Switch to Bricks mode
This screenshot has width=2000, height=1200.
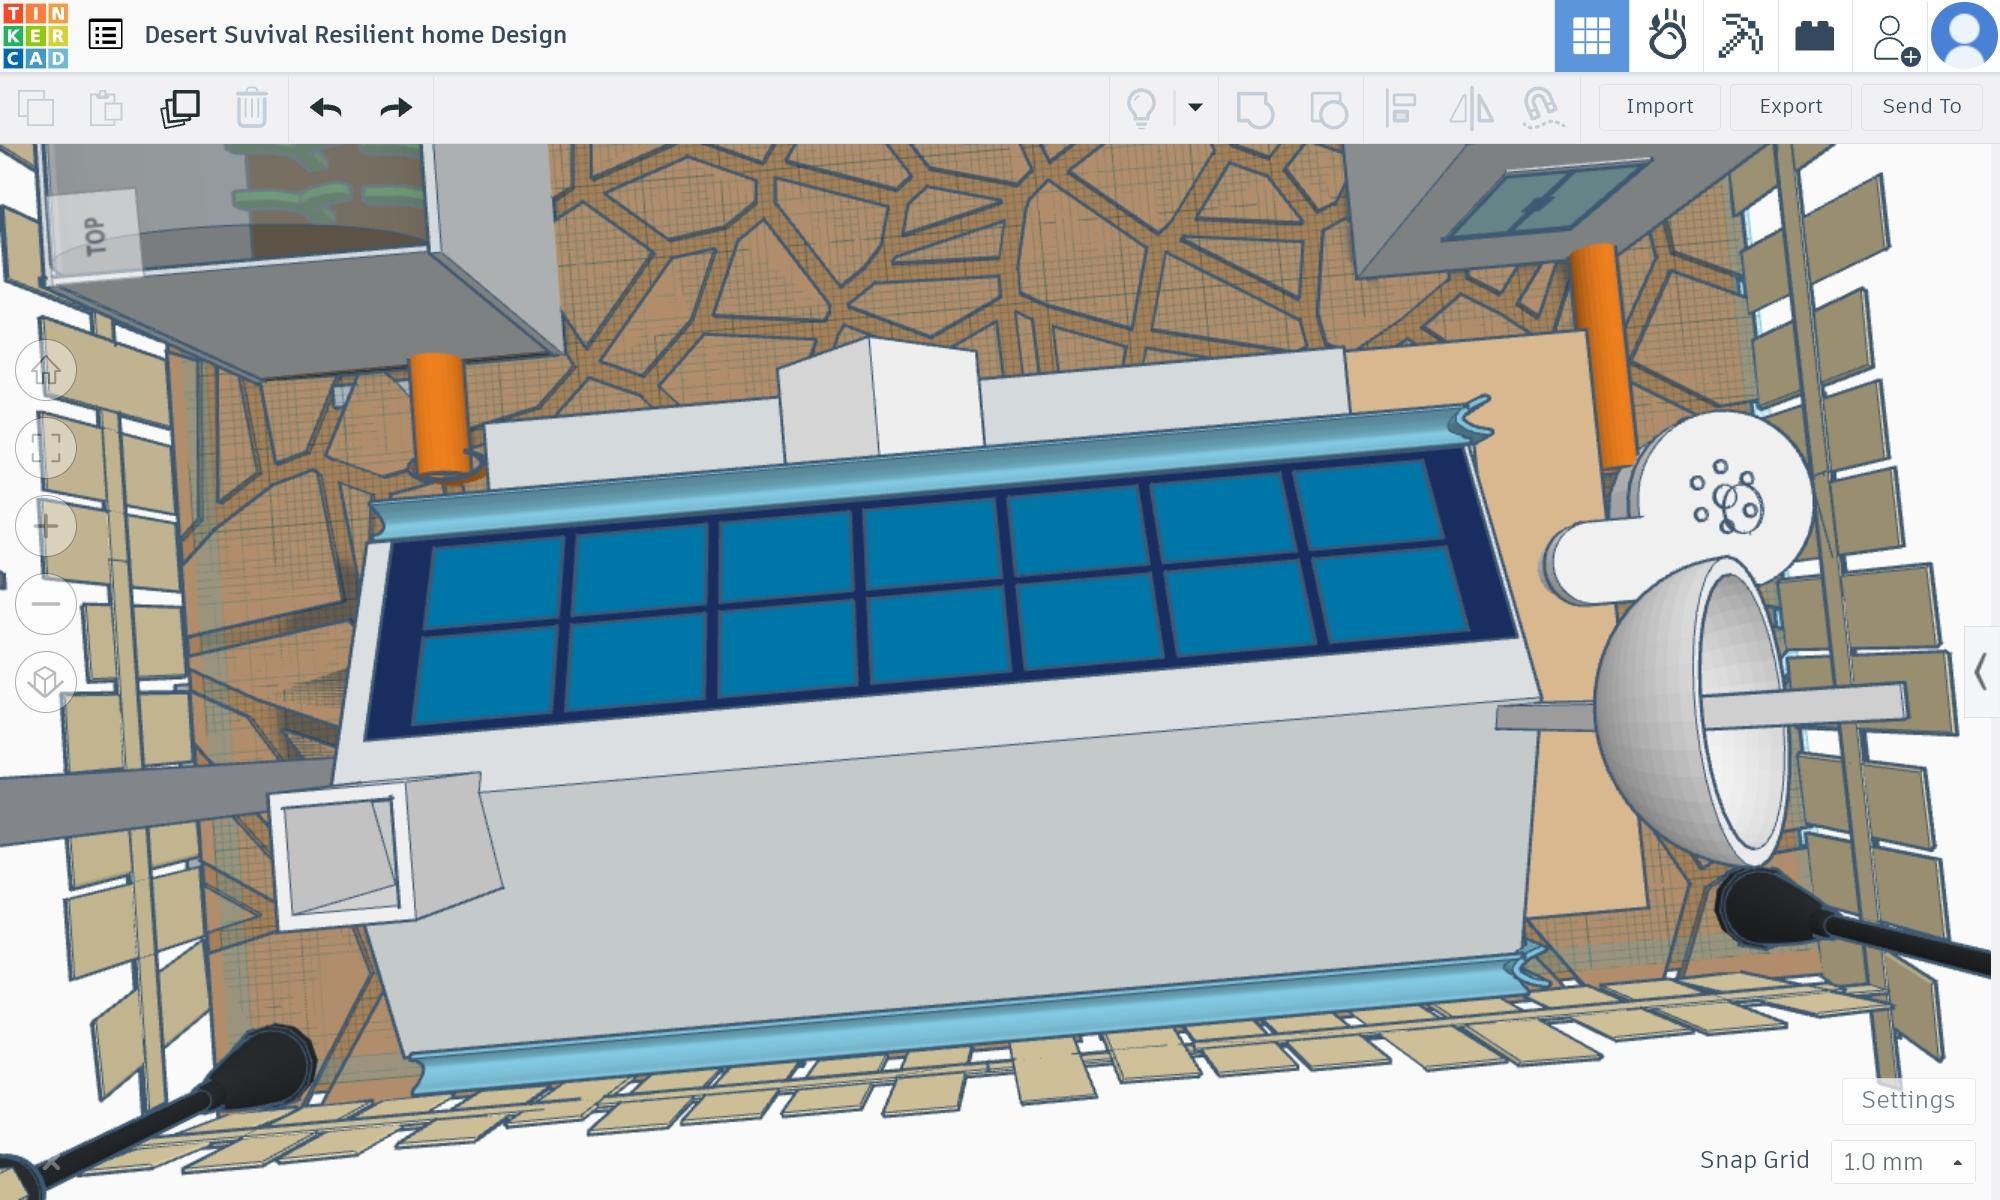point(1814,36)
